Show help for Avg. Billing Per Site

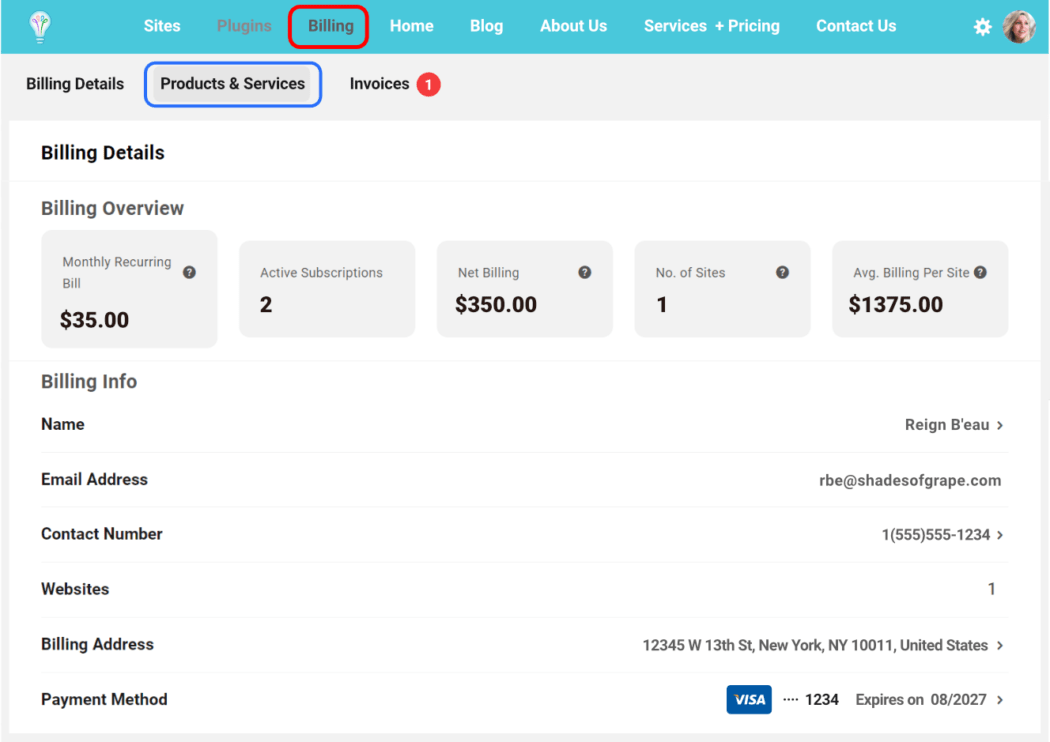pos(980,272)
